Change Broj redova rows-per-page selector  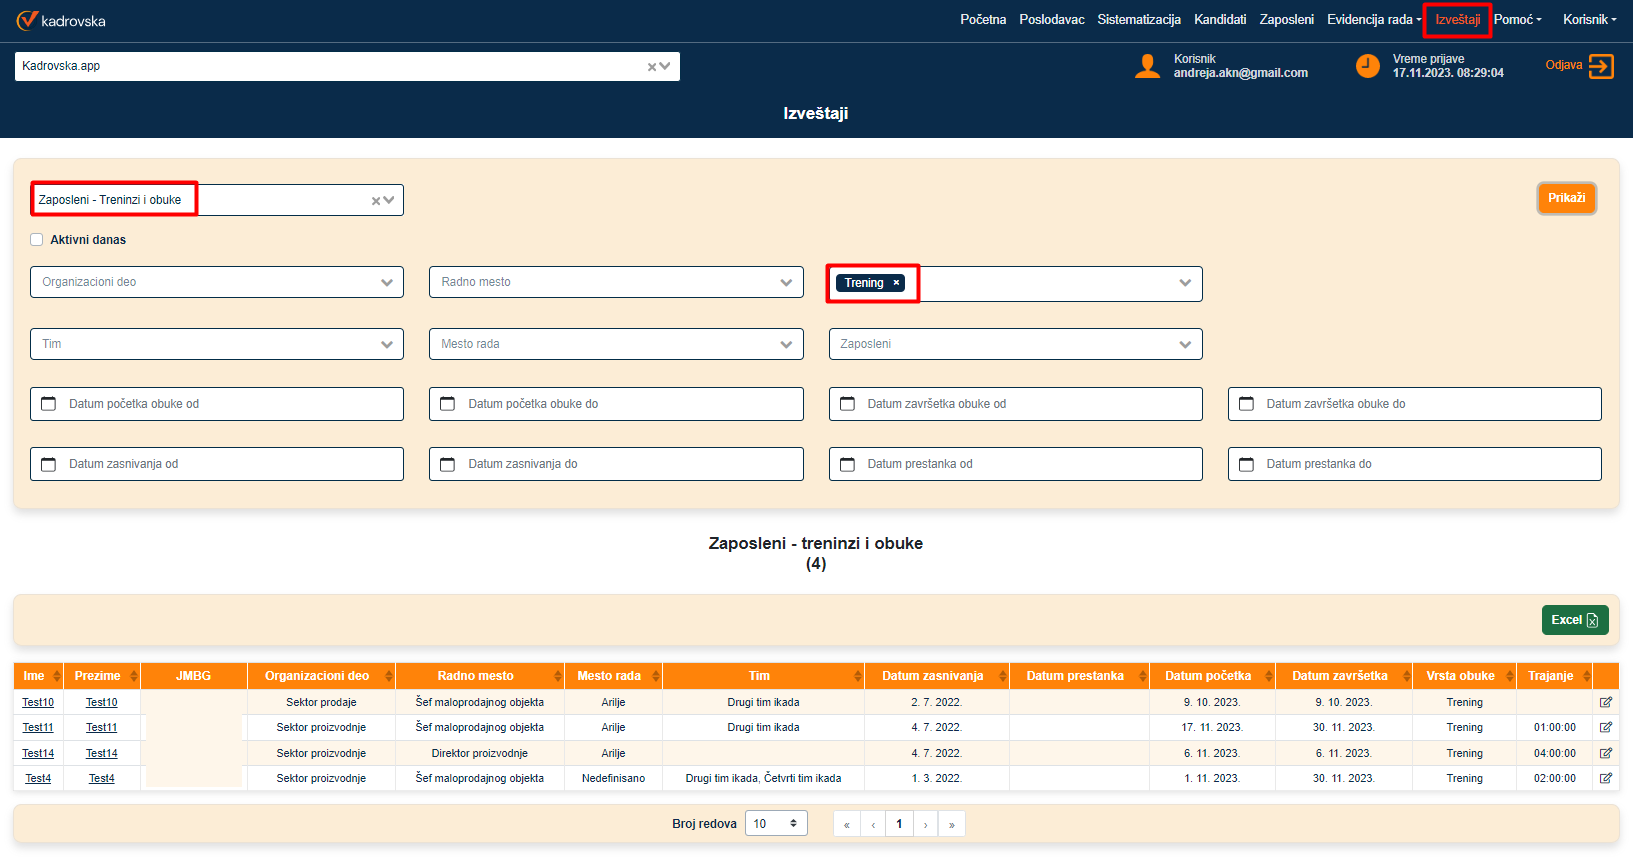[776, 824]
